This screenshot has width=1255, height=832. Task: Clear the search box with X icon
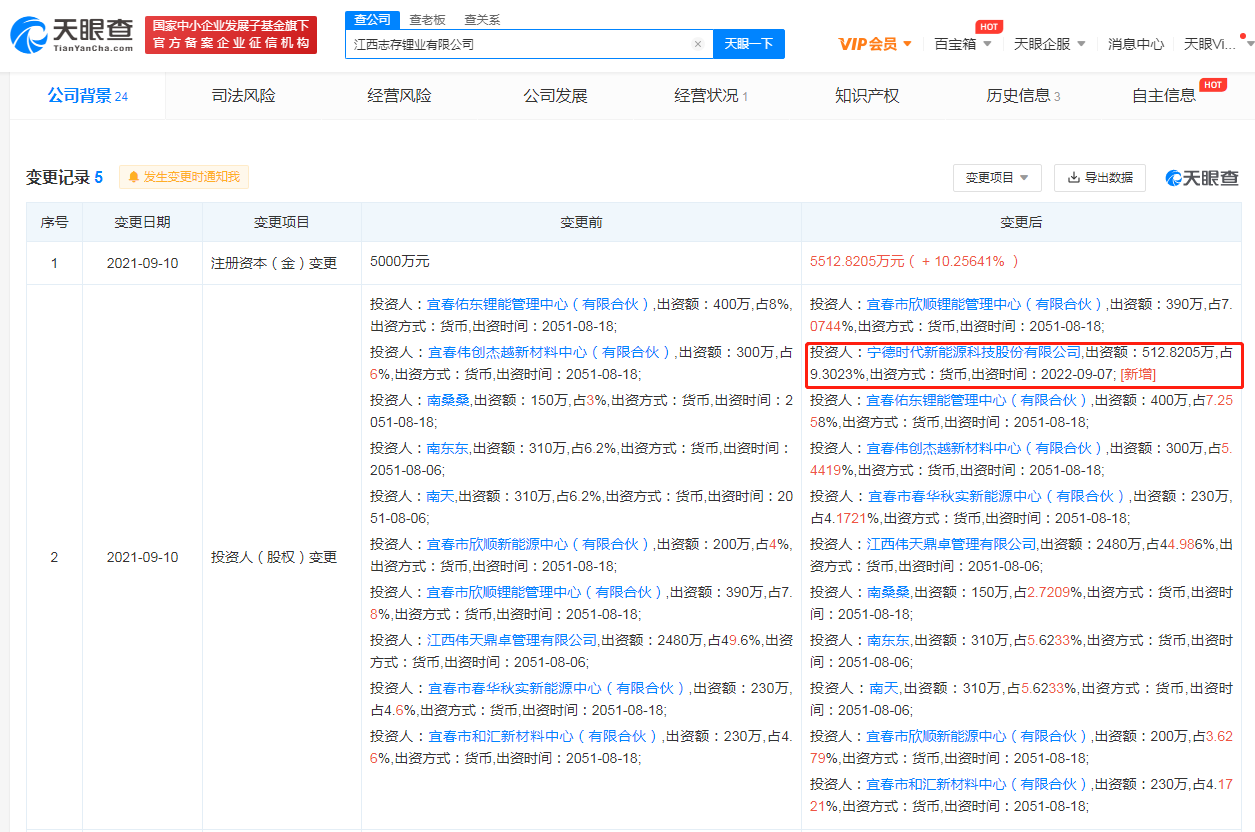[x=698, y=44]
